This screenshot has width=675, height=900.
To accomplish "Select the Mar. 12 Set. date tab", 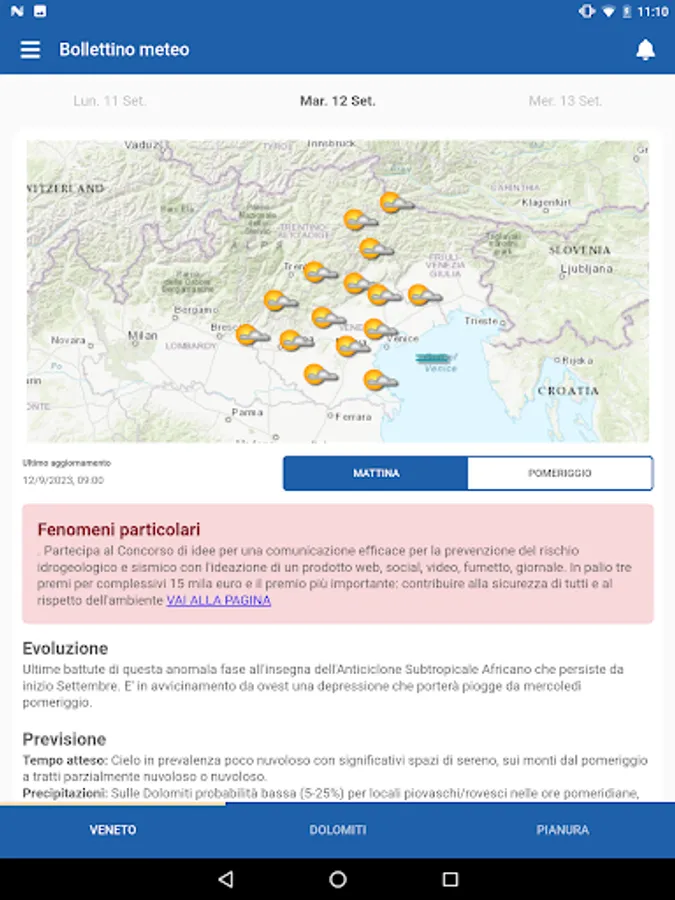I will pyautogui.click(x=338, y=101).
